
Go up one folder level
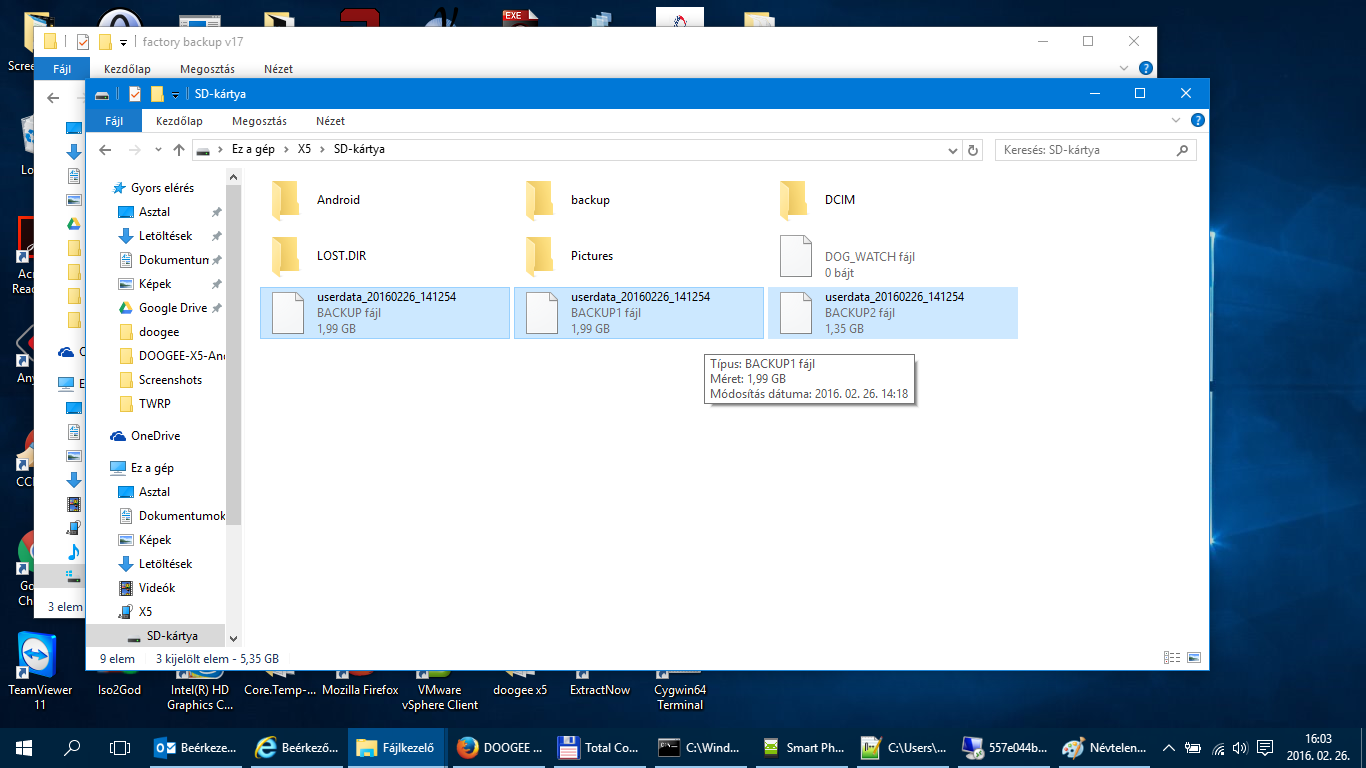(x=179, y=150)
